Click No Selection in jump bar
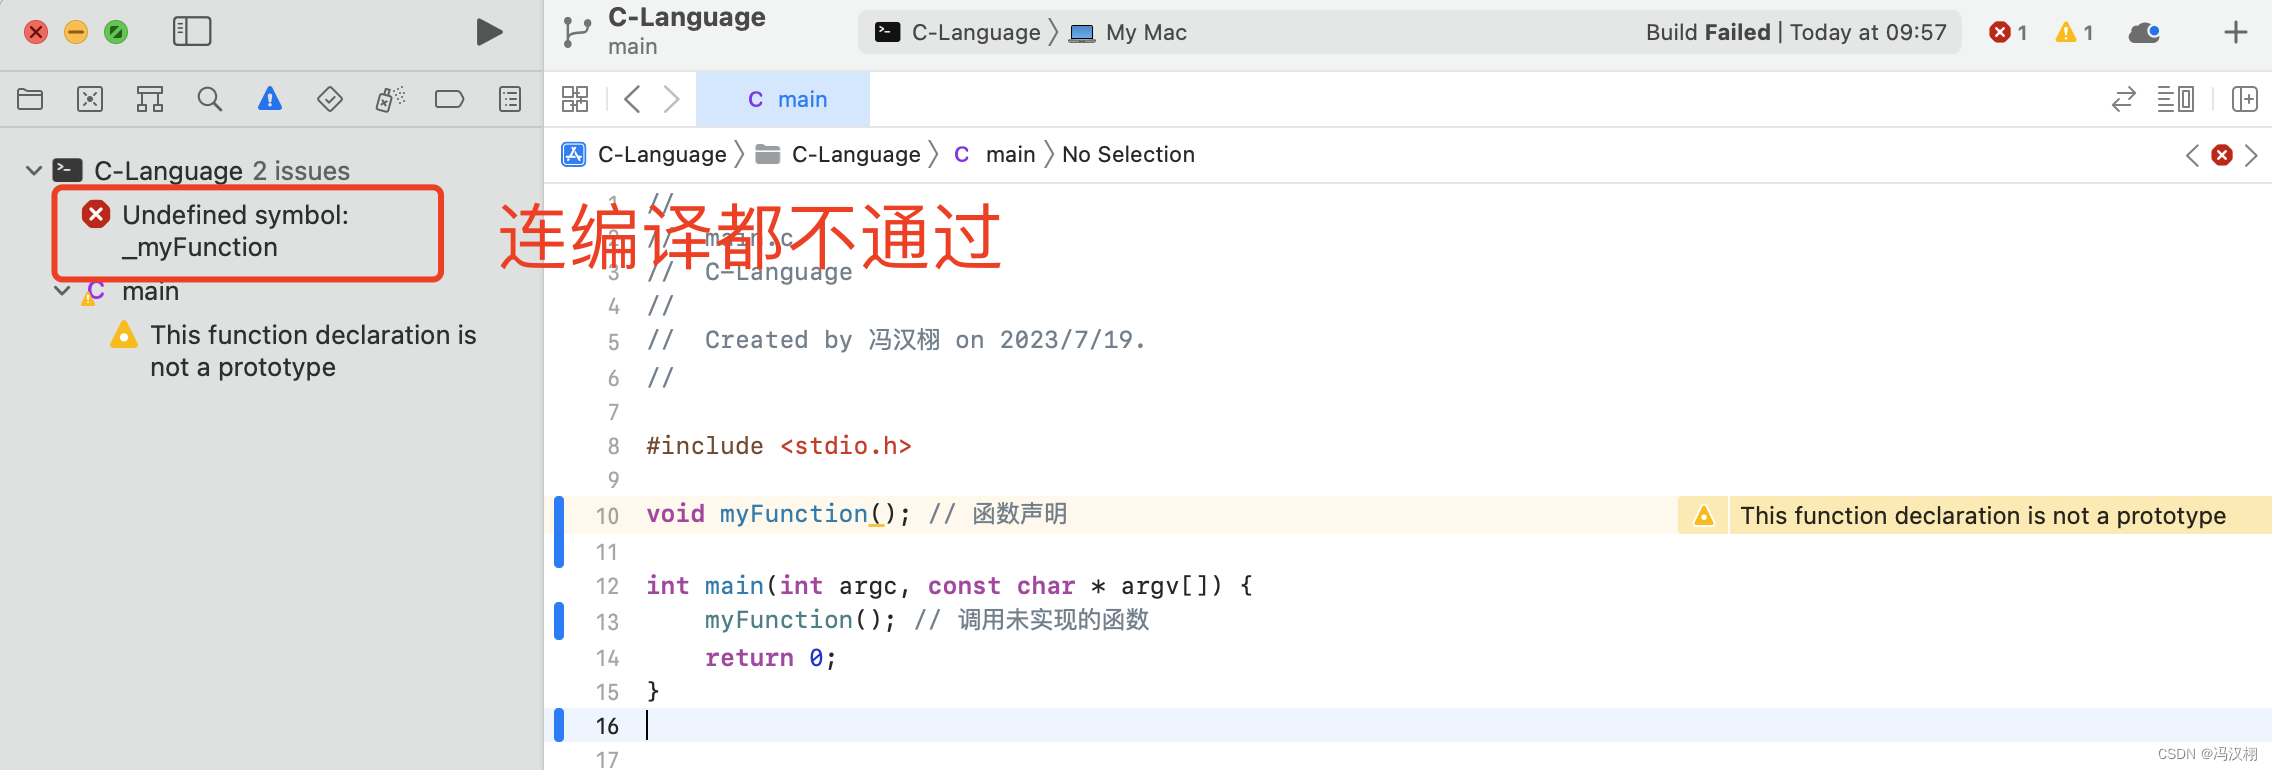This screenshot has width=2272, height=770. click(x=1128, y=154)
